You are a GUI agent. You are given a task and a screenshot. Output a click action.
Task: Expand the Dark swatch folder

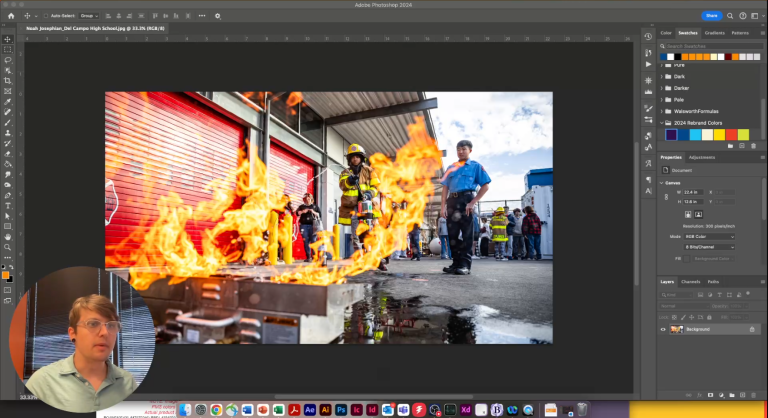click(662, 76)
